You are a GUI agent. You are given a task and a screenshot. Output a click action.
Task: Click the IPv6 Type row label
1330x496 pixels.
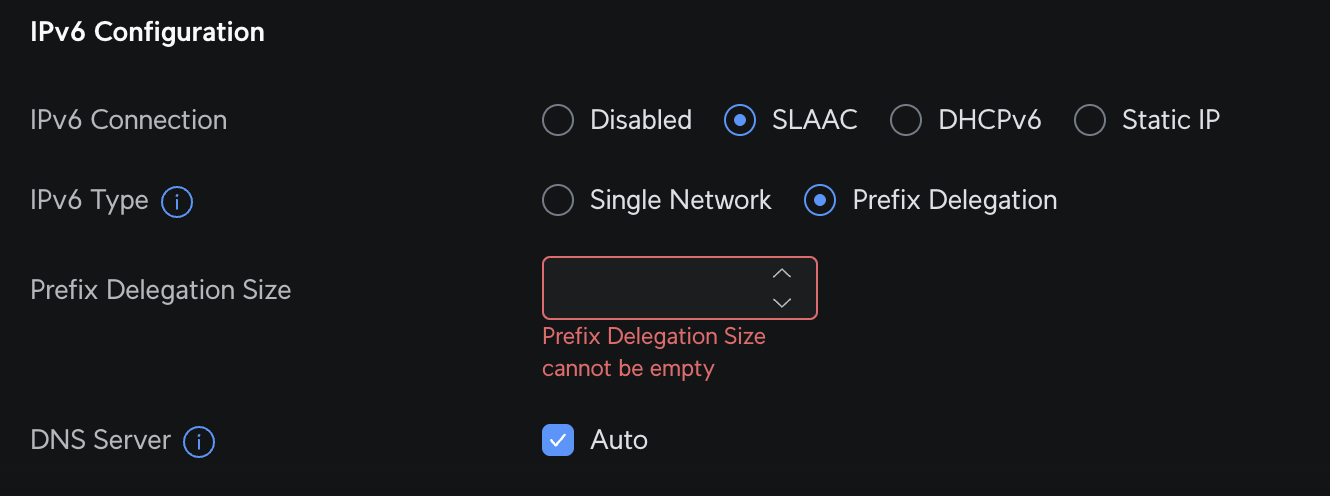(90, 200)
